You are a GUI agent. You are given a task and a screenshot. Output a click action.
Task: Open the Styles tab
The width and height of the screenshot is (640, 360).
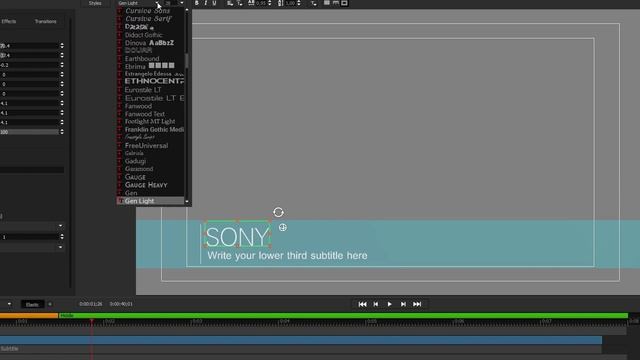pyautogui.click(x=95, y=3)
